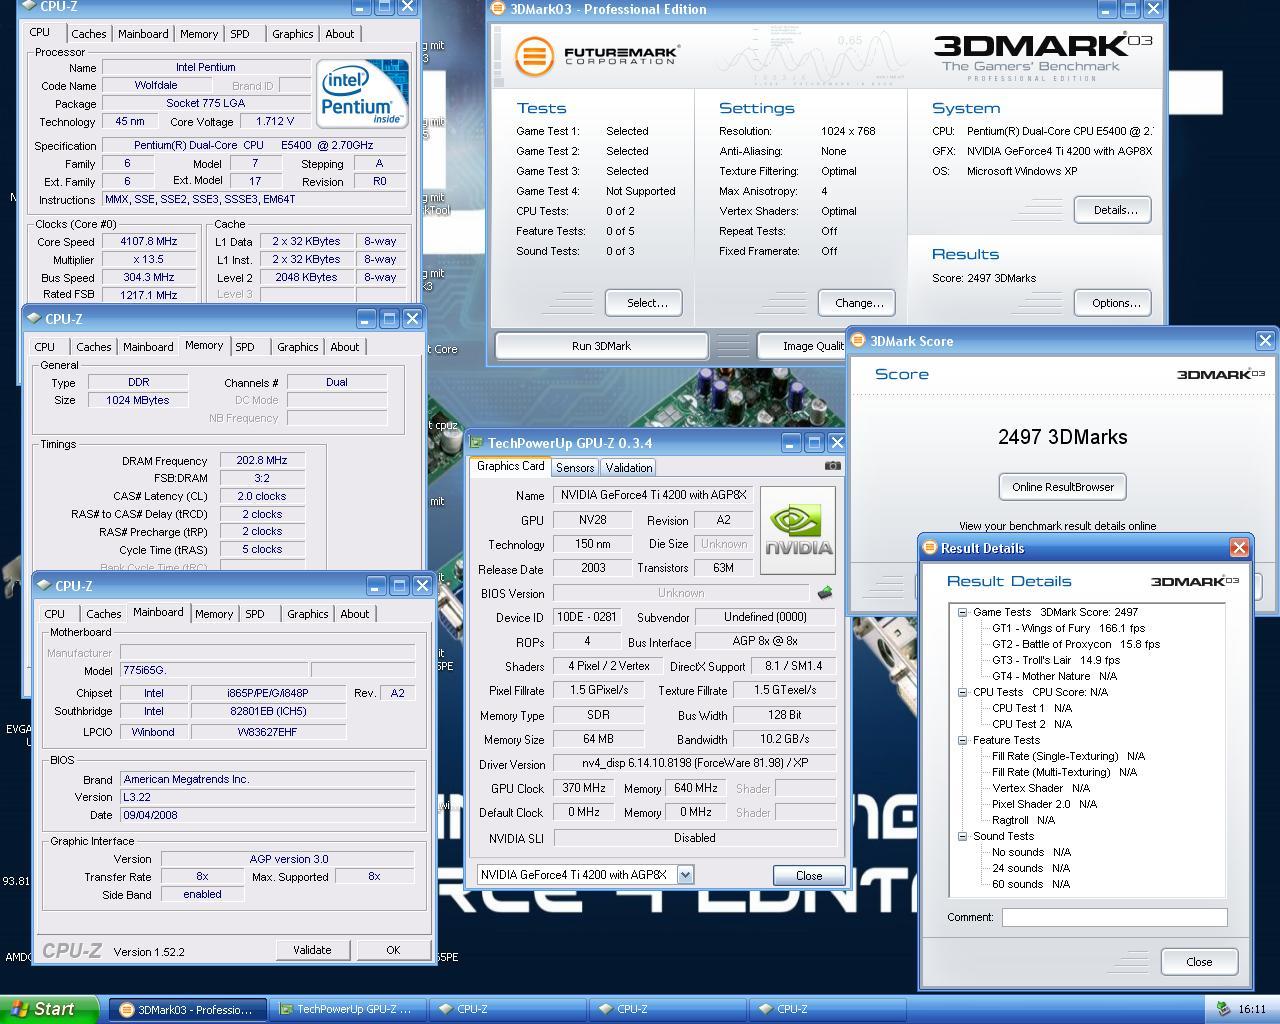Select GT2 - Battle of Proxycon result
Screen dimensions: 1280x1024
(x=1076, y=644)
